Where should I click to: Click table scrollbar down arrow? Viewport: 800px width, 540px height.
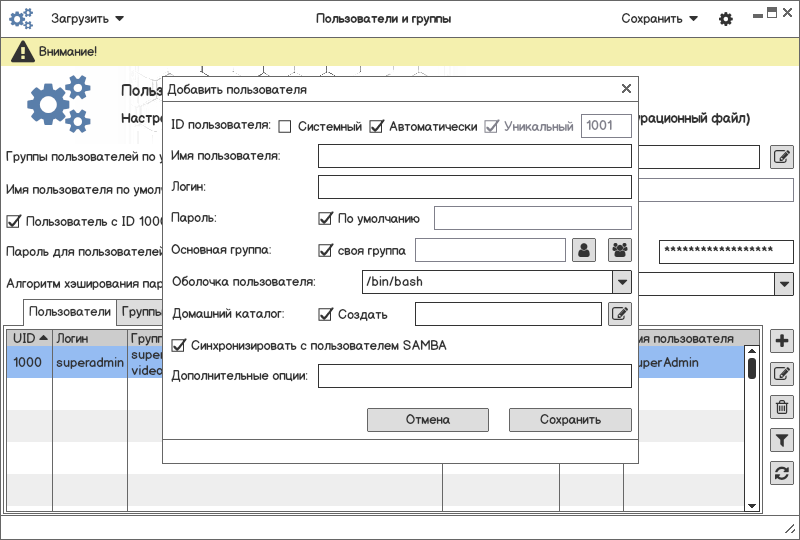(x=752, y=506)
